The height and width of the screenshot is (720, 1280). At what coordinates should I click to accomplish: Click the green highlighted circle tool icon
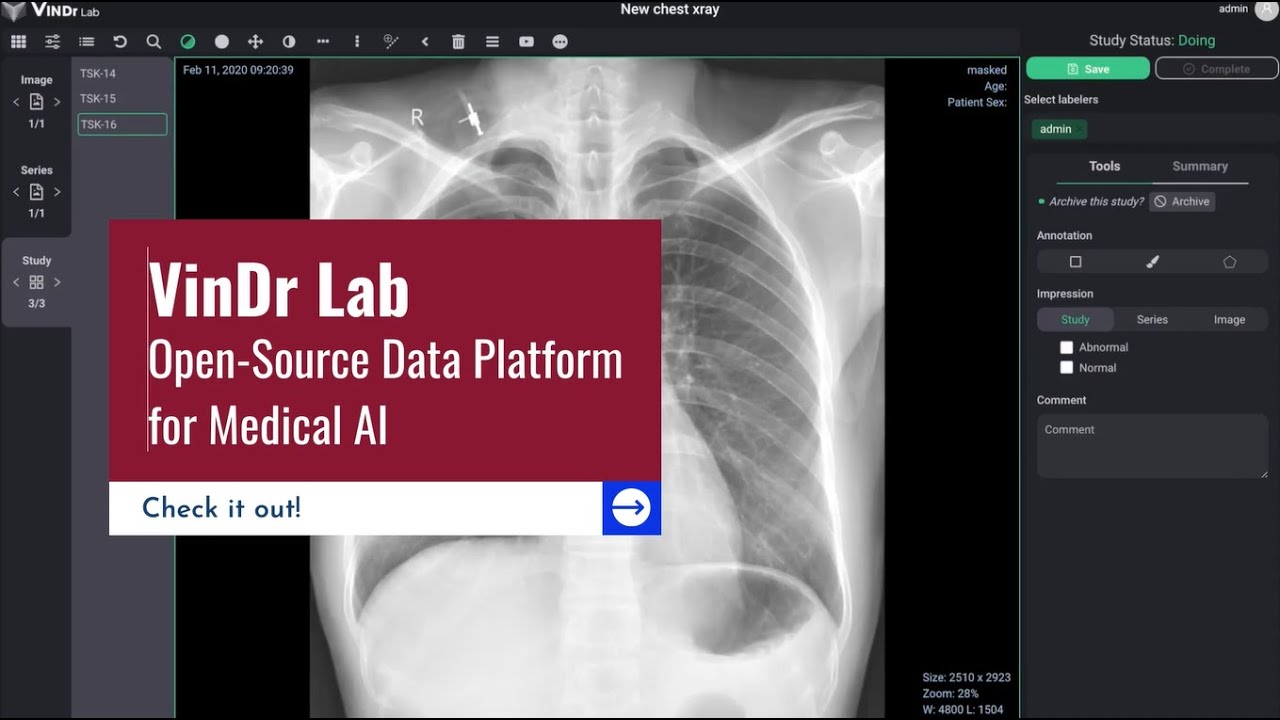tap(187, 42)
